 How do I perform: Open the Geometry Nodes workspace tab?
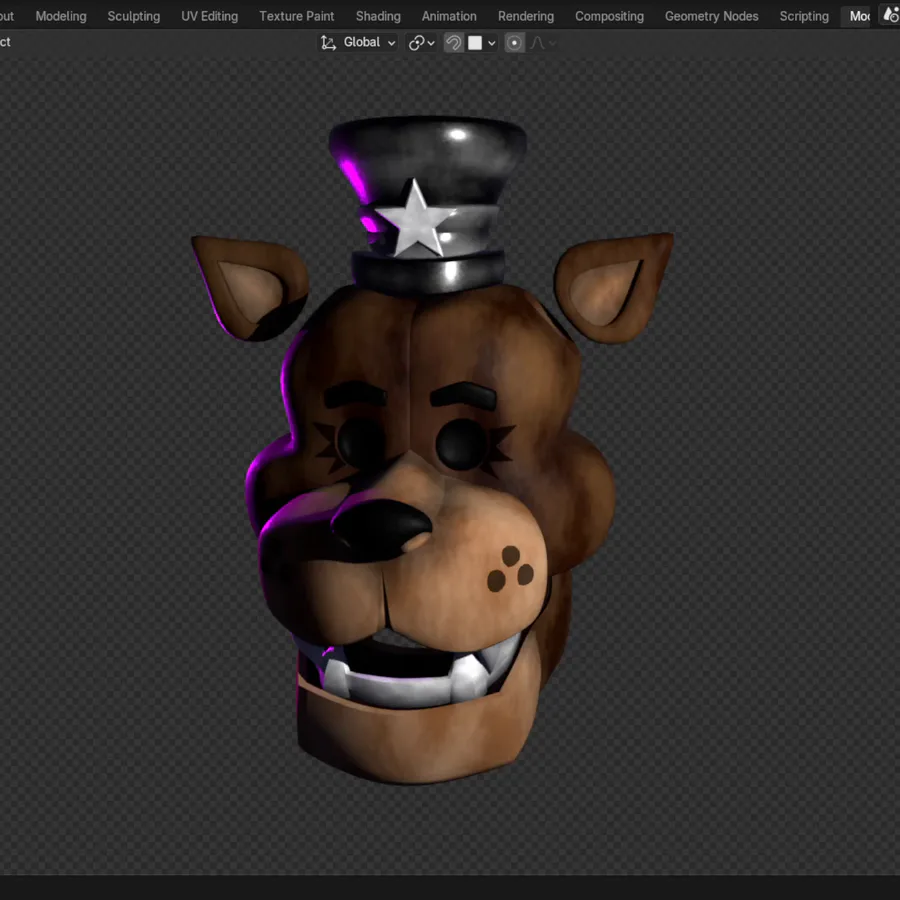711,16
